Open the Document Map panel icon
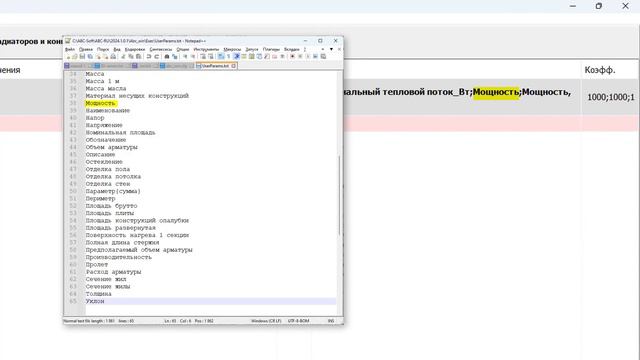The image size is (640, 360). point(251,56)
